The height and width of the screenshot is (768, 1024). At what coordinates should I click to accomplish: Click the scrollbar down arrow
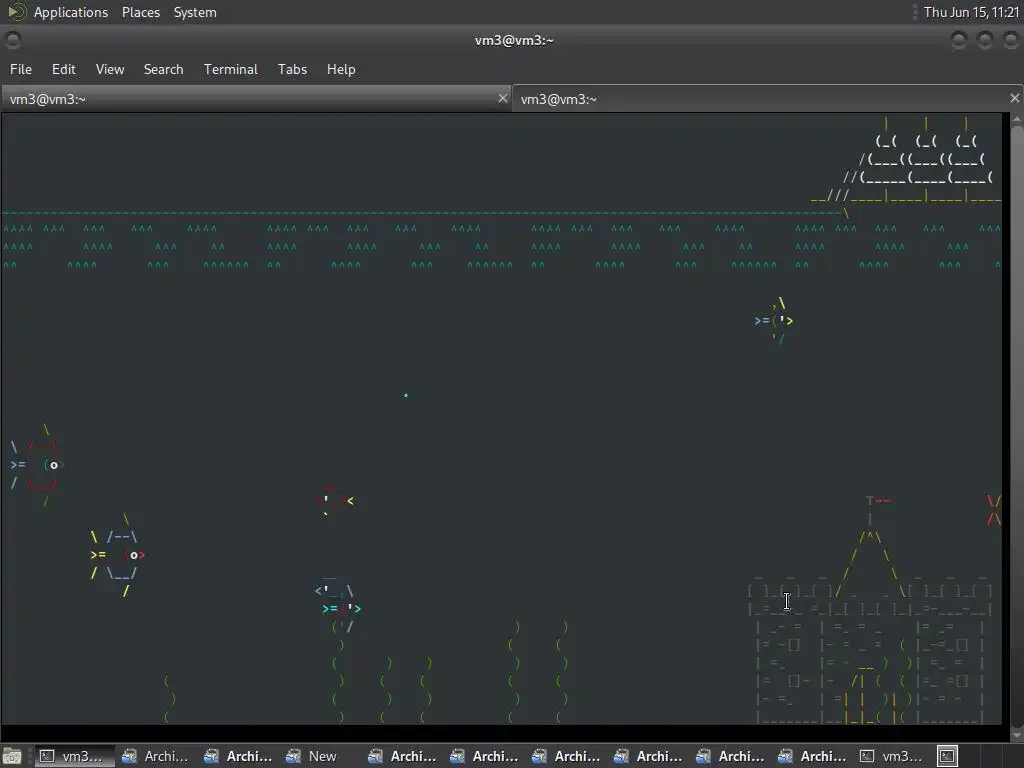coord(1016,735)
